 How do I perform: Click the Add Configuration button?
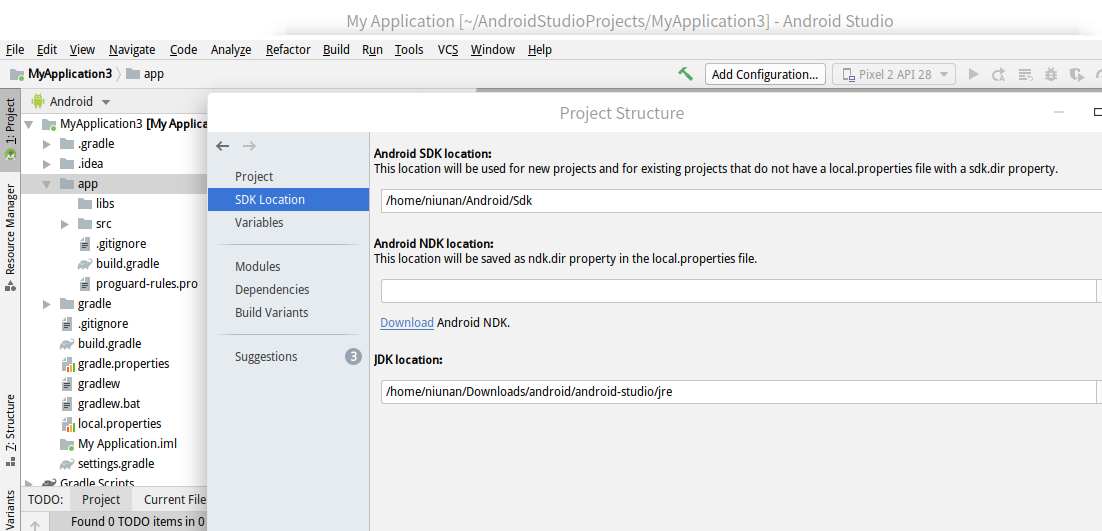[765, 74]
